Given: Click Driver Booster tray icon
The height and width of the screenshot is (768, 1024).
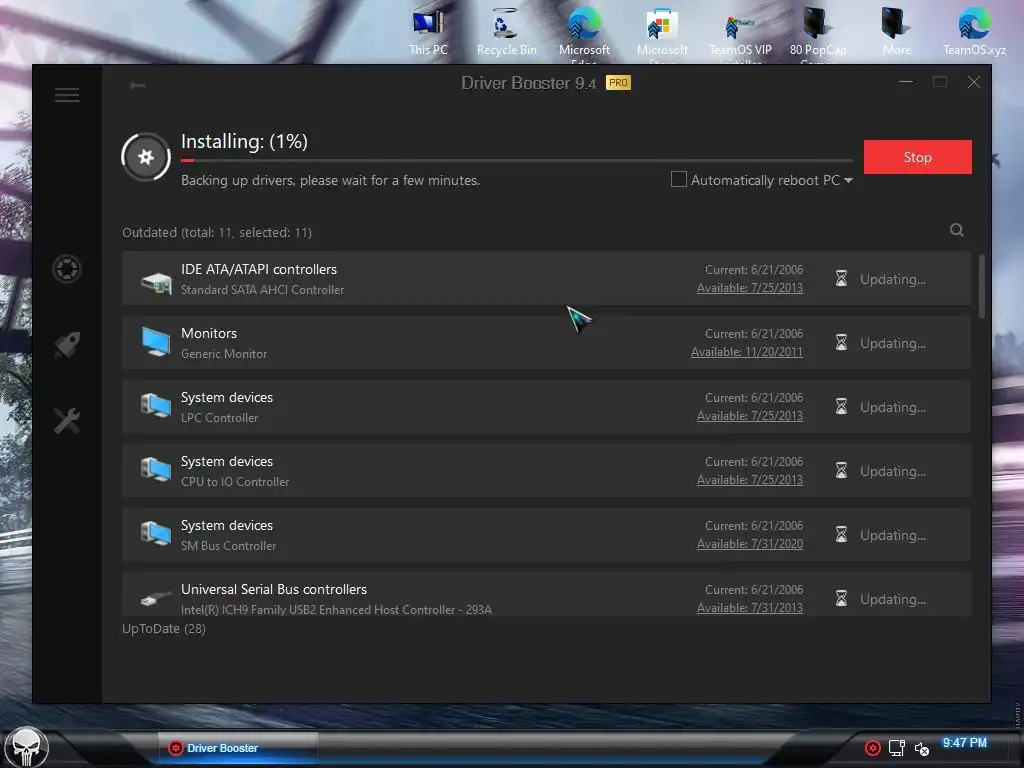Looking at the screenshot, I should click(872, 748).
